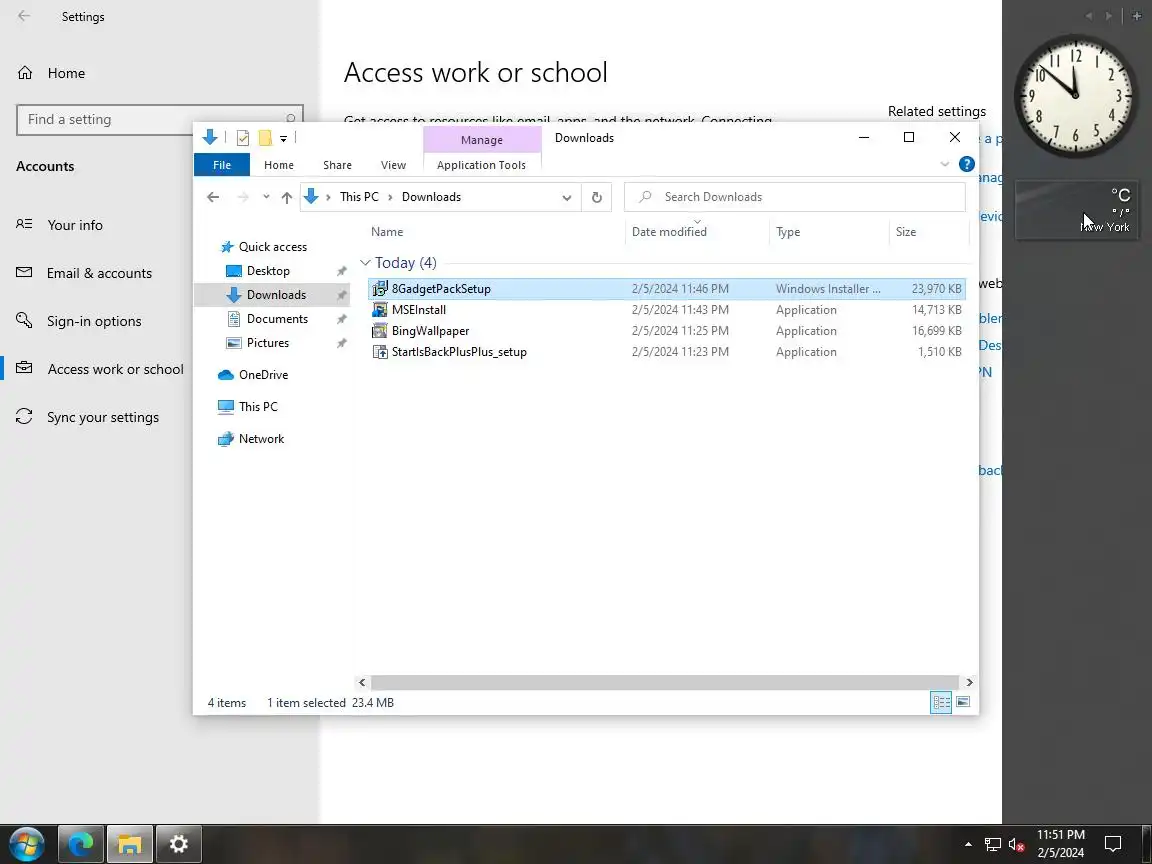Click the Manage contextual tab
The image size is (1152, 864).
pyautogui.click(x=482, y=140)
